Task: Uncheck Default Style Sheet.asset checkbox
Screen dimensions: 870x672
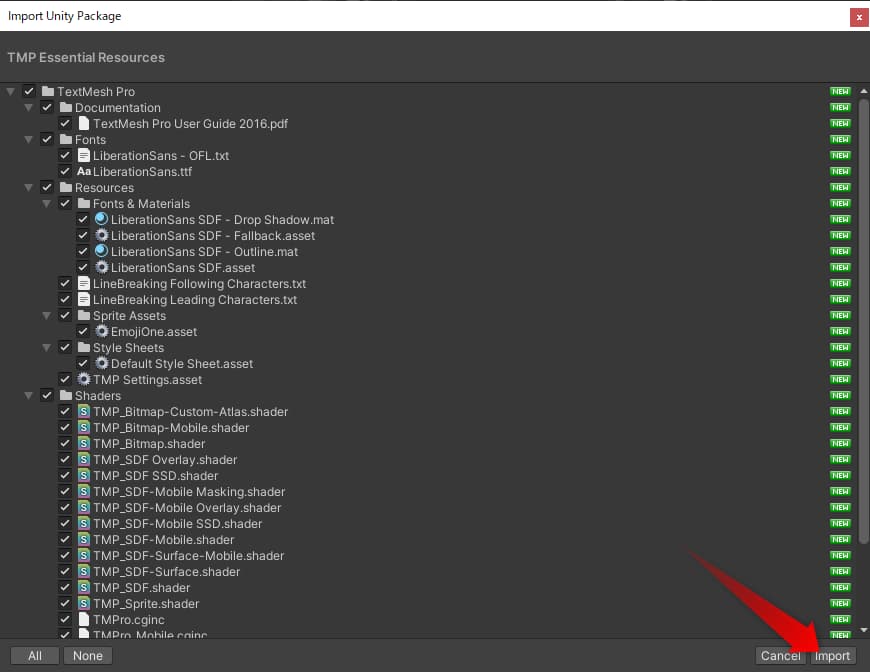Action: [83, 364]
